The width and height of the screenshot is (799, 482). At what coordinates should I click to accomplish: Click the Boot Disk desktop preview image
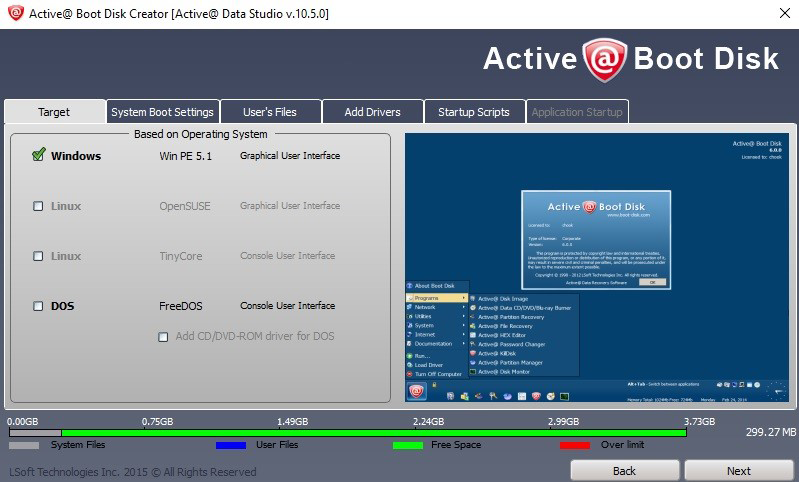tap(597, 267)
